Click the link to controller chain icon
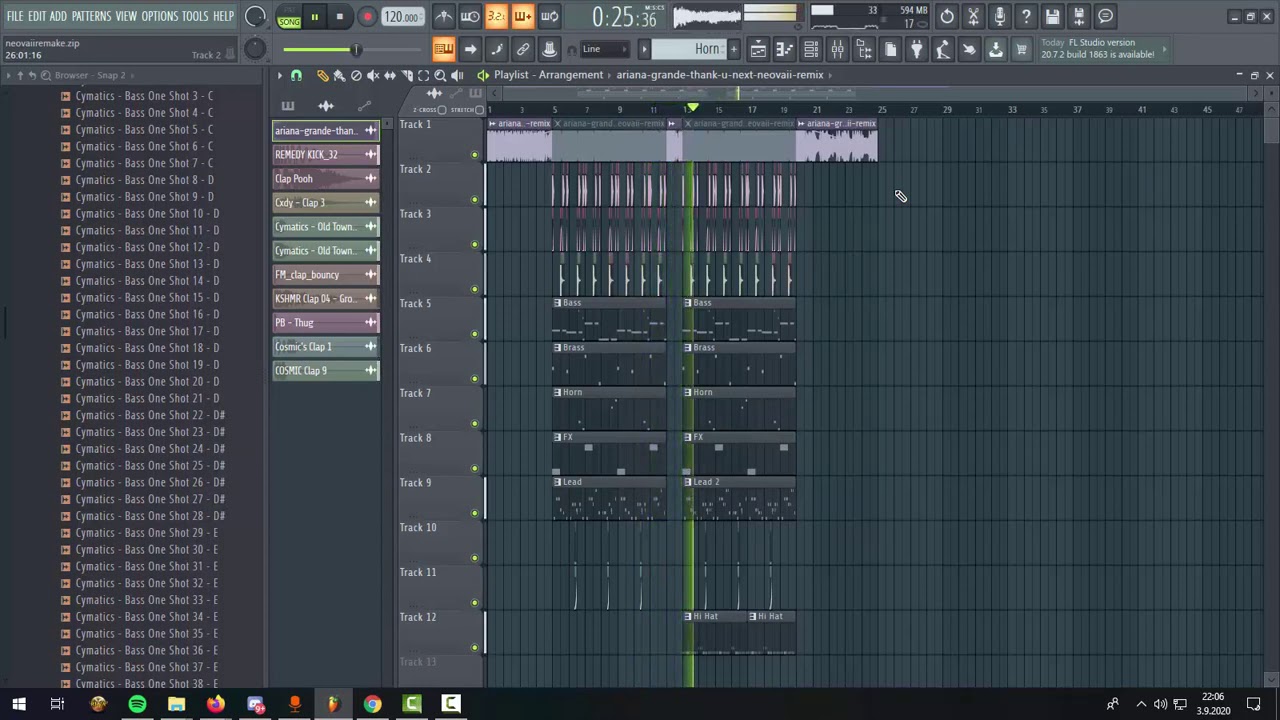 click(522, 49)
